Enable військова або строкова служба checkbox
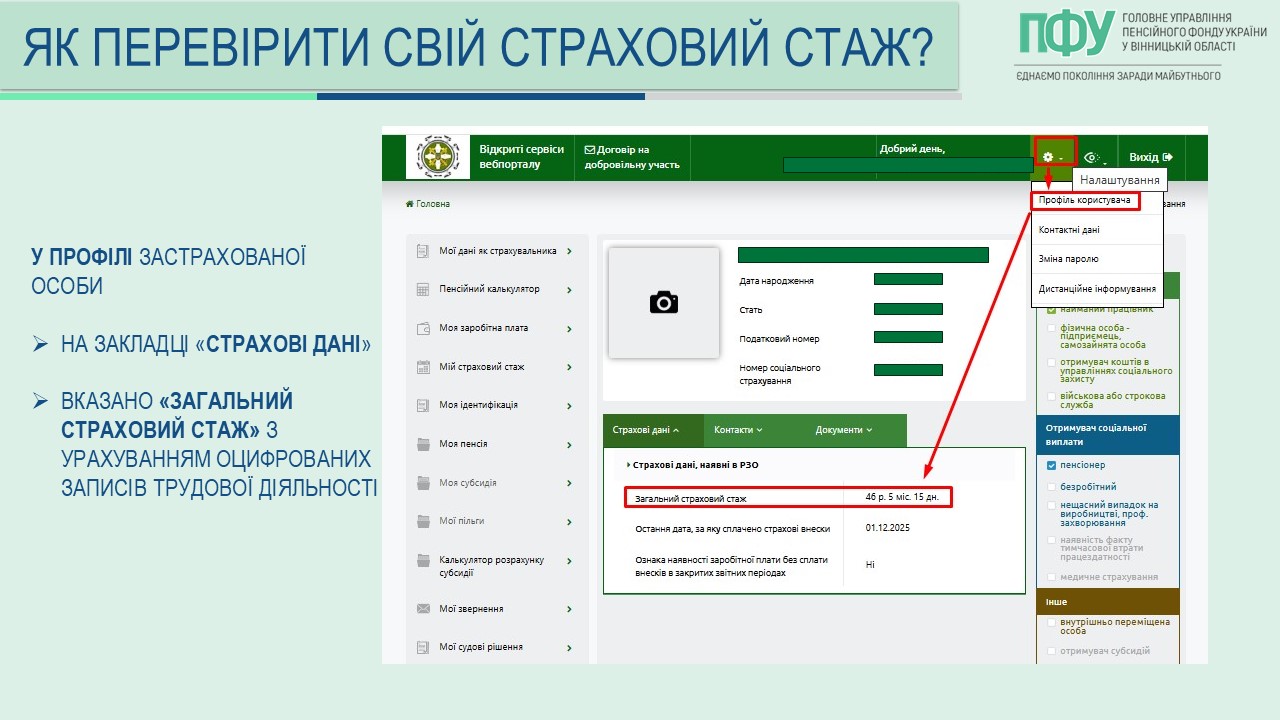 pyautogui.click(x=1051, y=397)
